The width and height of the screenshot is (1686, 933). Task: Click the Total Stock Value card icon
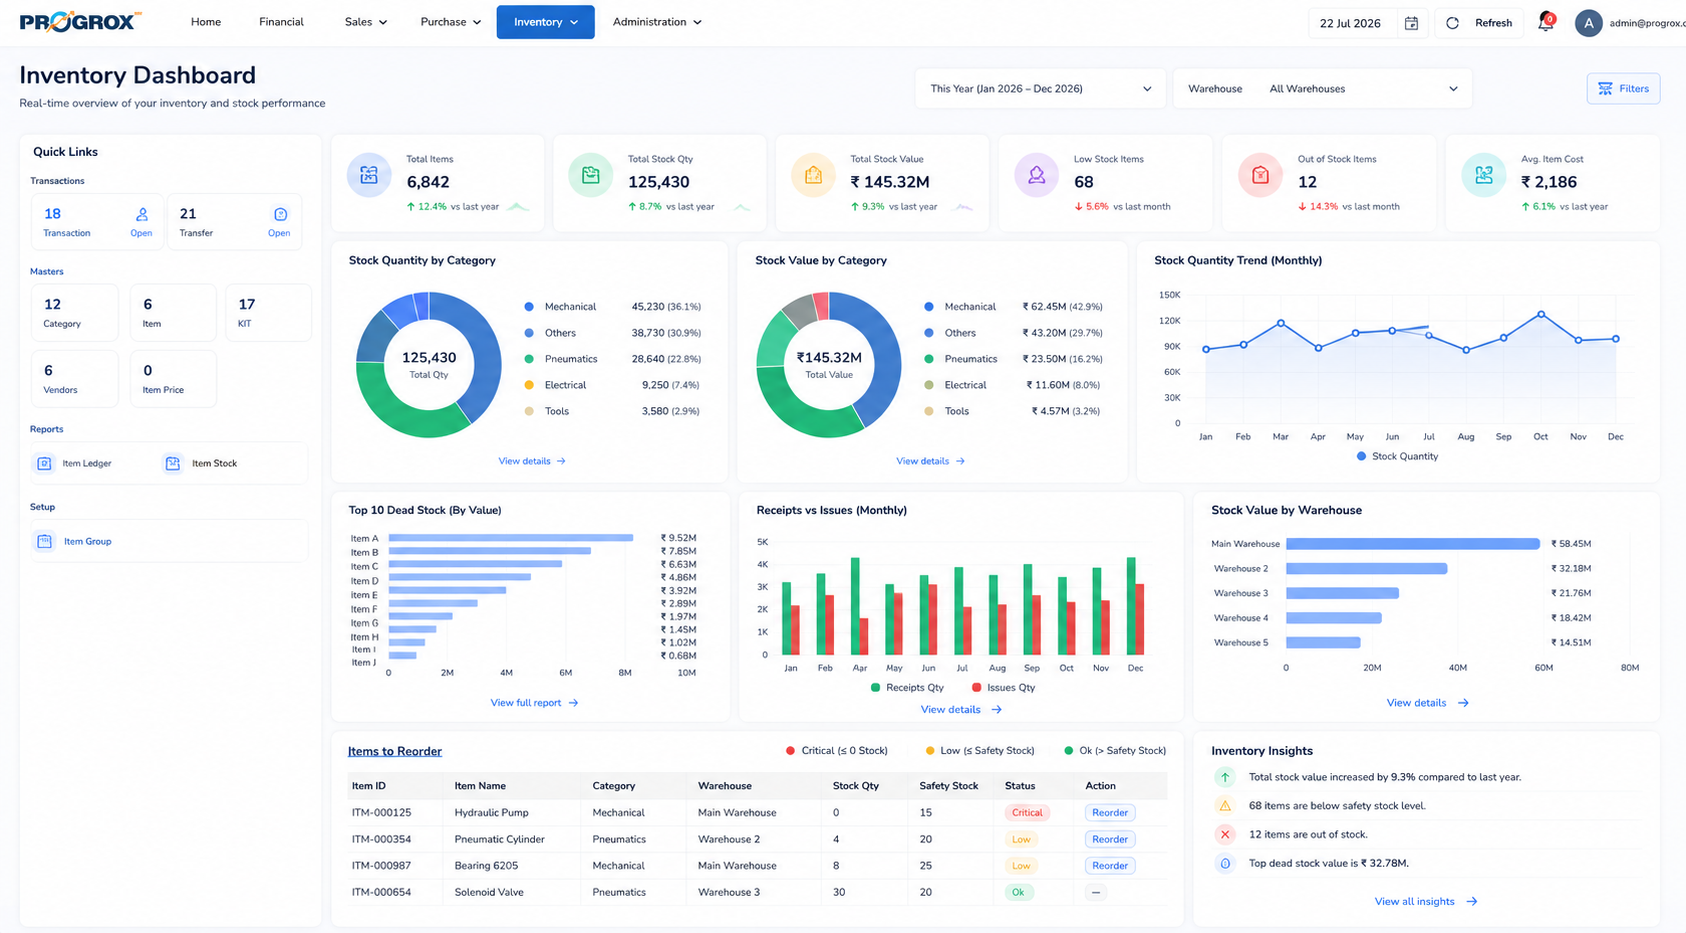click(813, 176)
